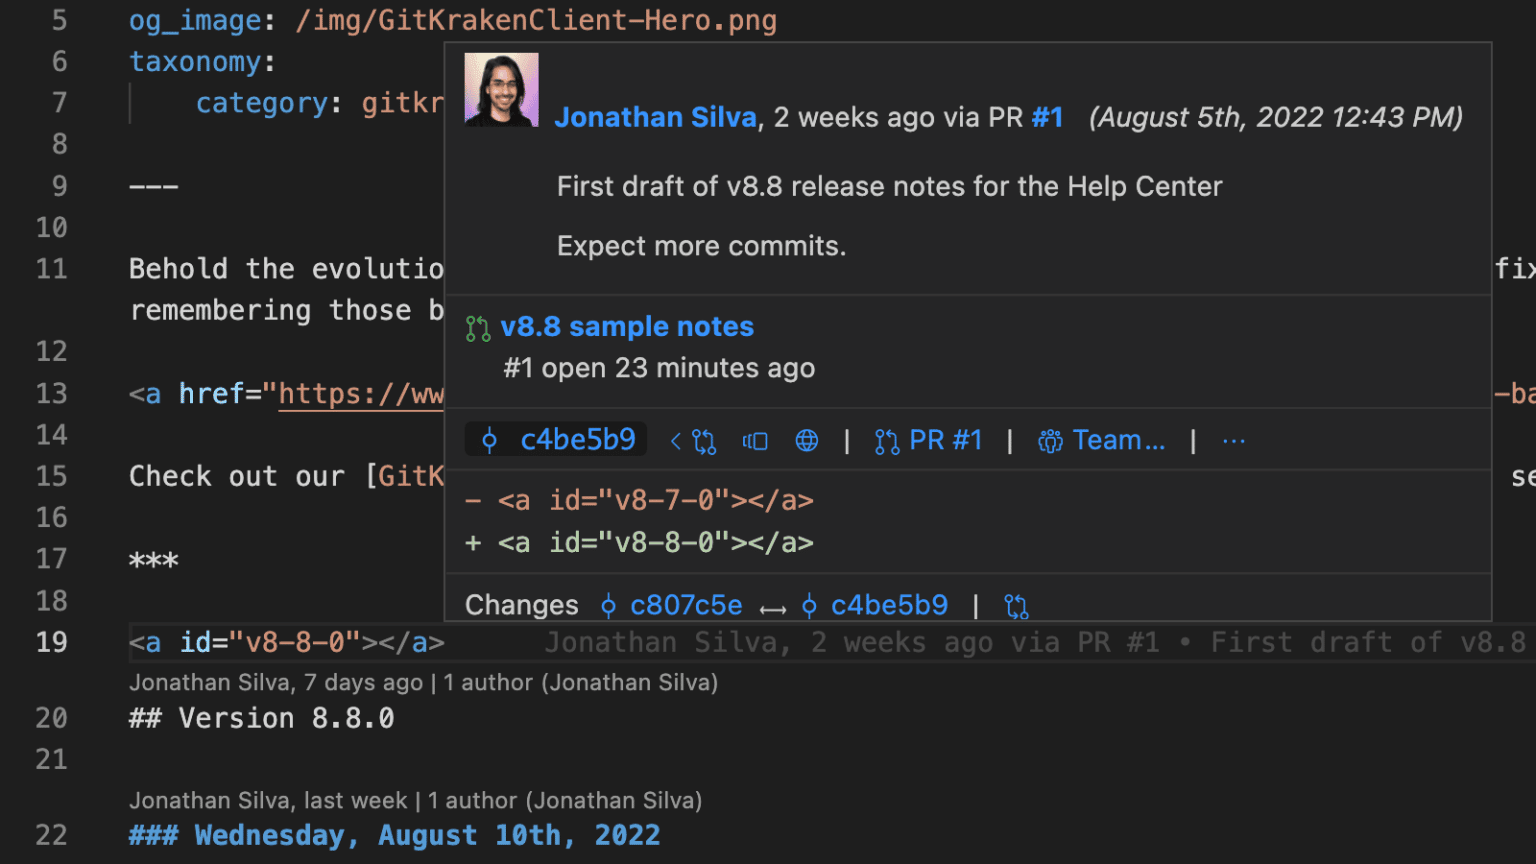This screenshot has height=864, width=1536.
Task: Click the pull request icon beside v8.8 sample notes
Action: [x=477, y=327]
